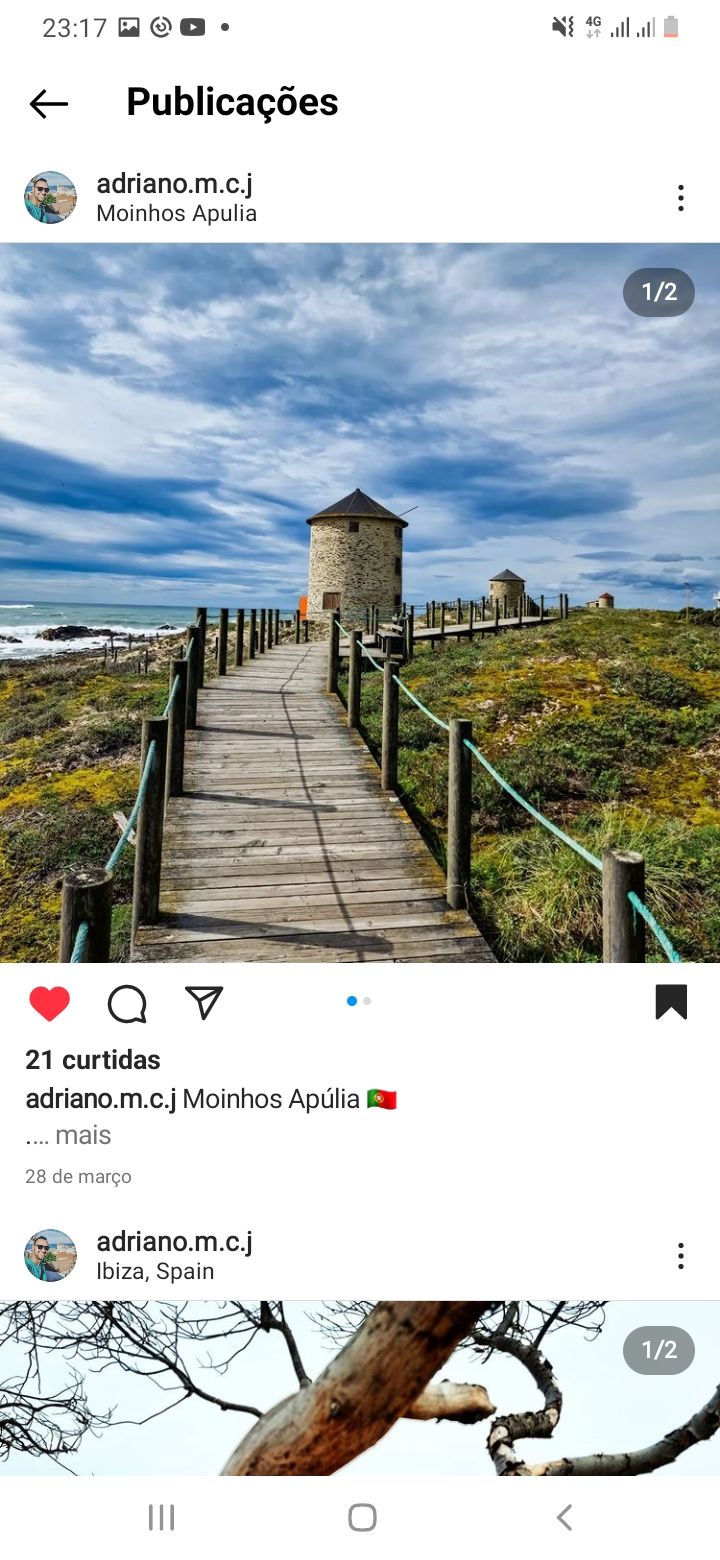Open Android recent apps button
720x1560 pixels.
tap(161, 1517)
